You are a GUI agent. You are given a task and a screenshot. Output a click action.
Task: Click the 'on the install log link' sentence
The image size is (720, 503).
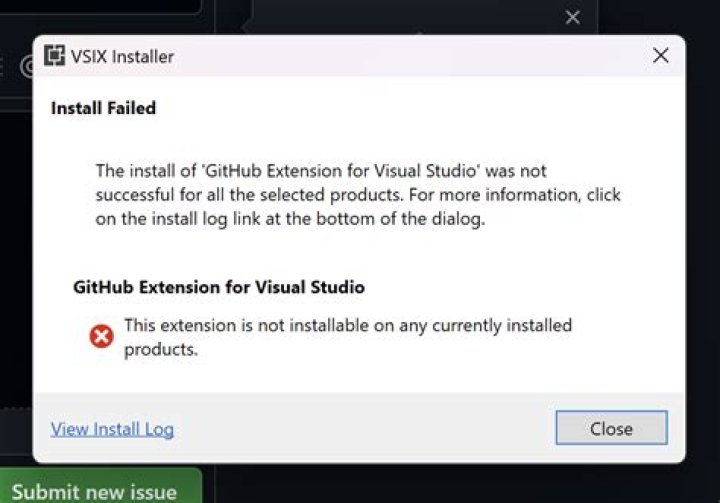[290, 220]
